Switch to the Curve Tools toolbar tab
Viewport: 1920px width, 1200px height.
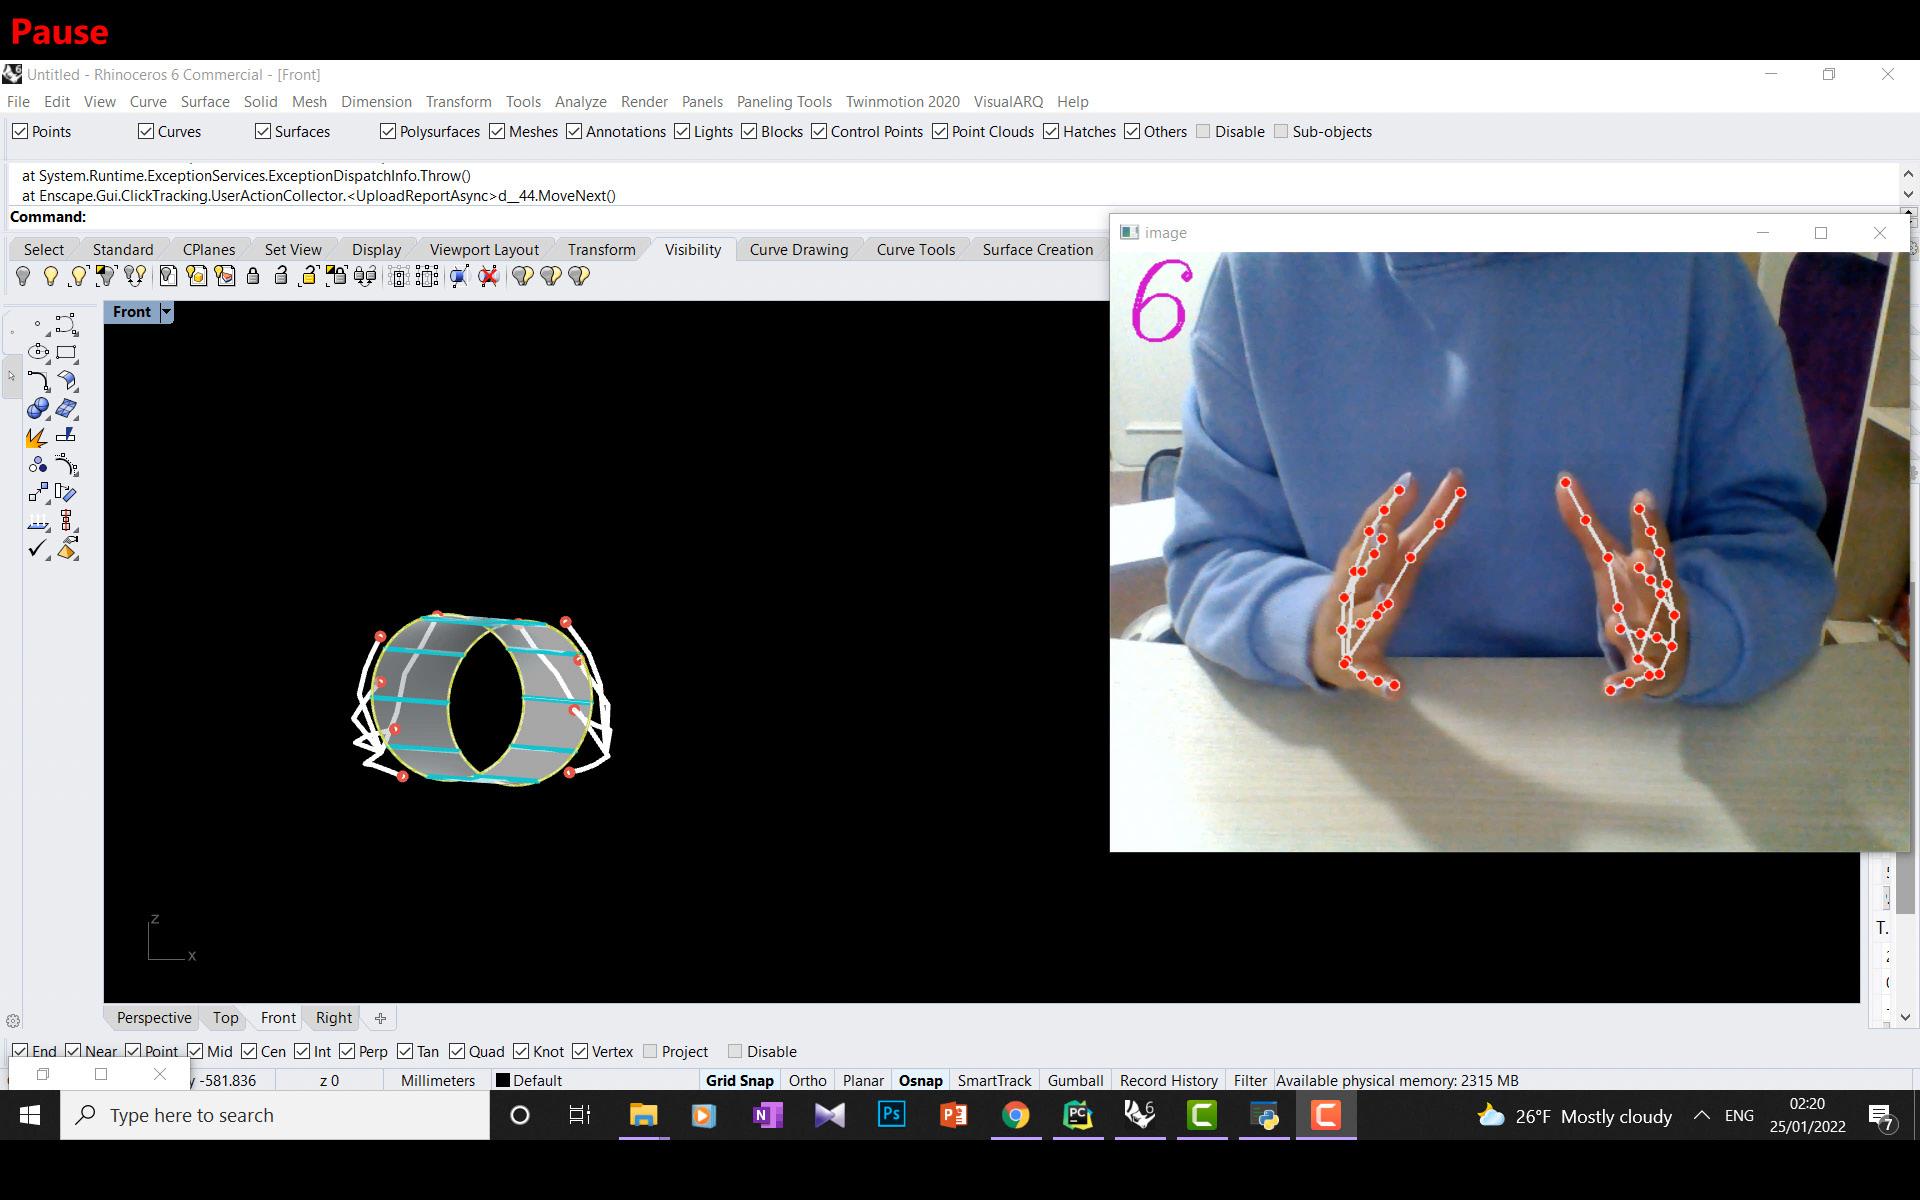pos(915,249)
